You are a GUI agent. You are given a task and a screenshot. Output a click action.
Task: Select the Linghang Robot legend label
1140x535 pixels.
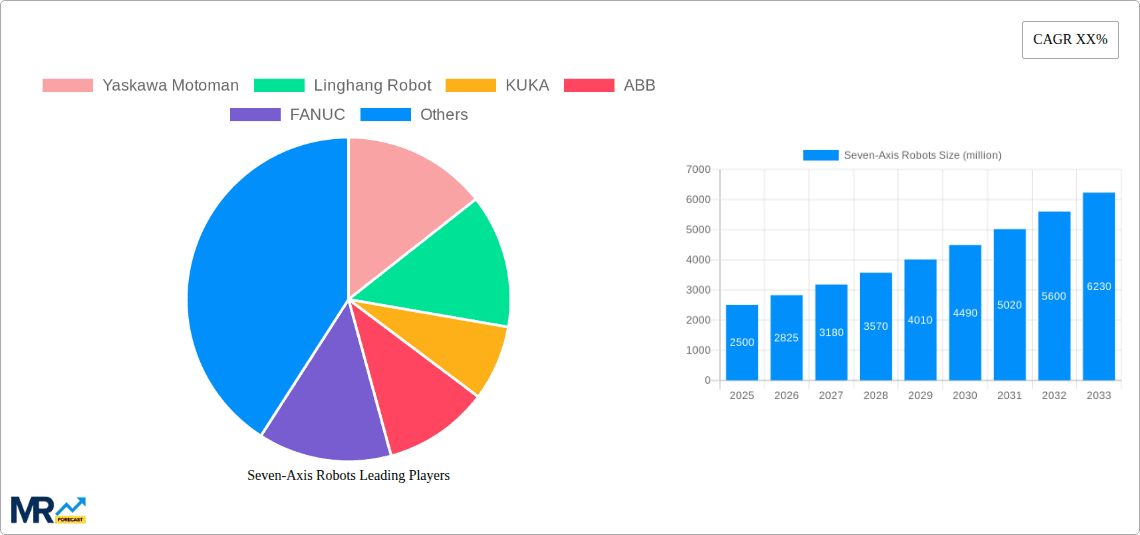coord(372,86)
